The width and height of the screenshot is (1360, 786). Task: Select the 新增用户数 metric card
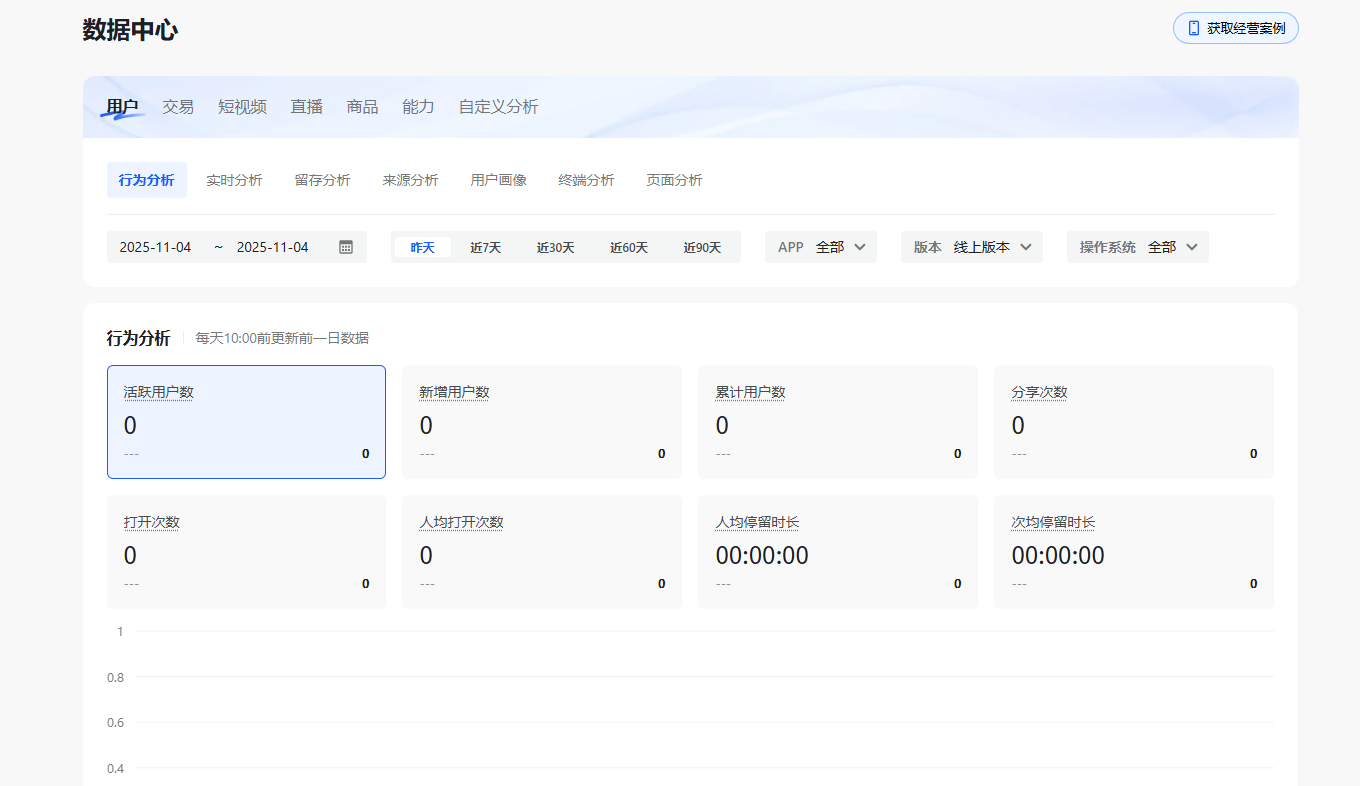[541, 421]
